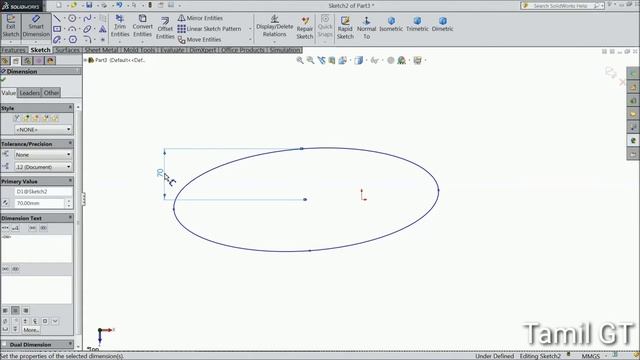Image resolution: width=640 pixels, height=360 pixels.
Task: Open the .12 (Document) precision dropdown
Action: tap(43, 167)
